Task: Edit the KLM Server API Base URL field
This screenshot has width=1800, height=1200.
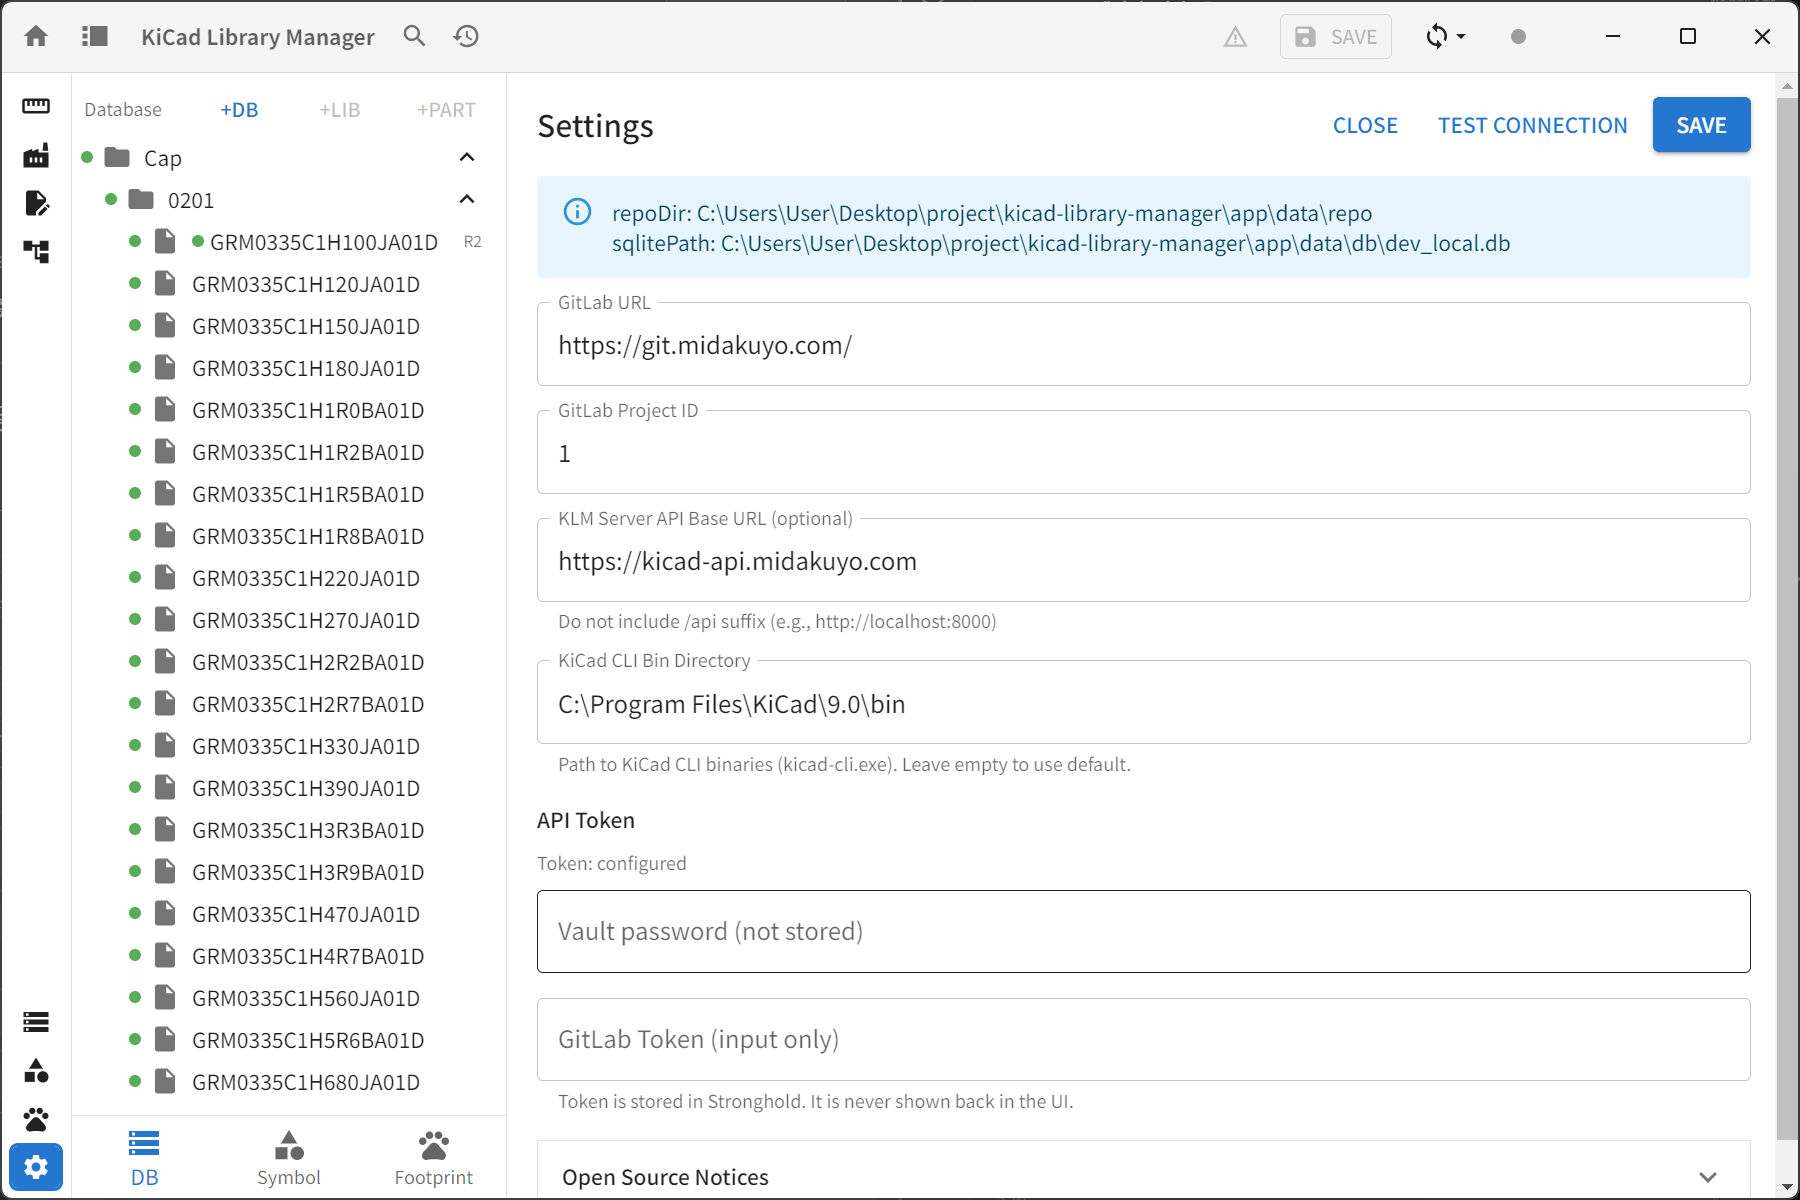Action: (x=1143, y=561)
